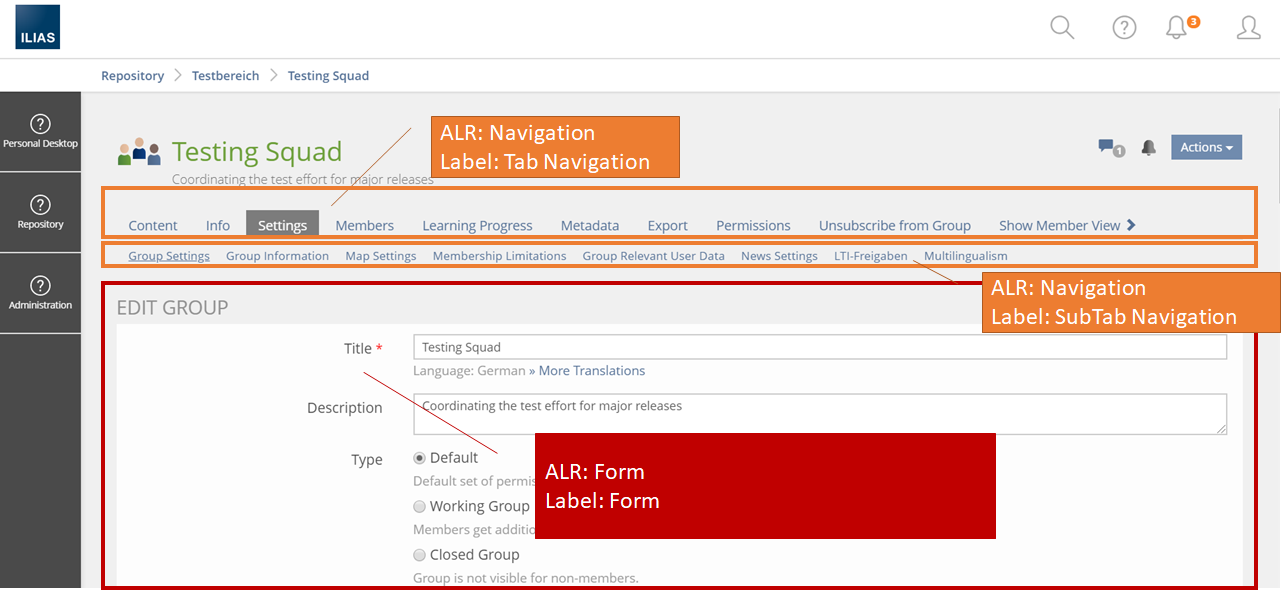Open the search magnifier icon
The width and height of the screenshot is (1281, 590).
pos(1062,28)
